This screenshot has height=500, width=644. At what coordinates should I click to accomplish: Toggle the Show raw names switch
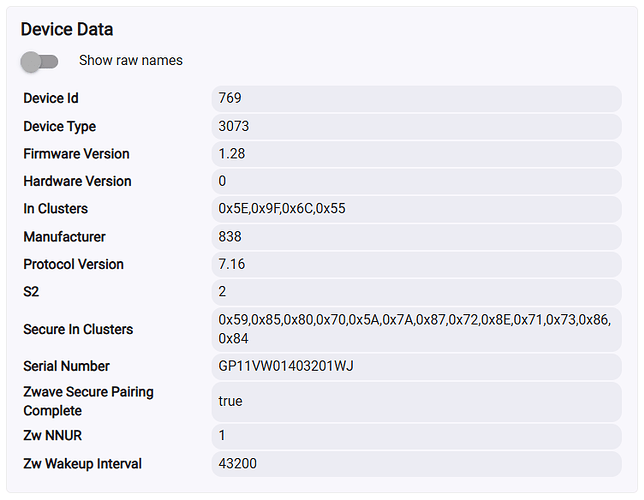click(x=40, y=61)
